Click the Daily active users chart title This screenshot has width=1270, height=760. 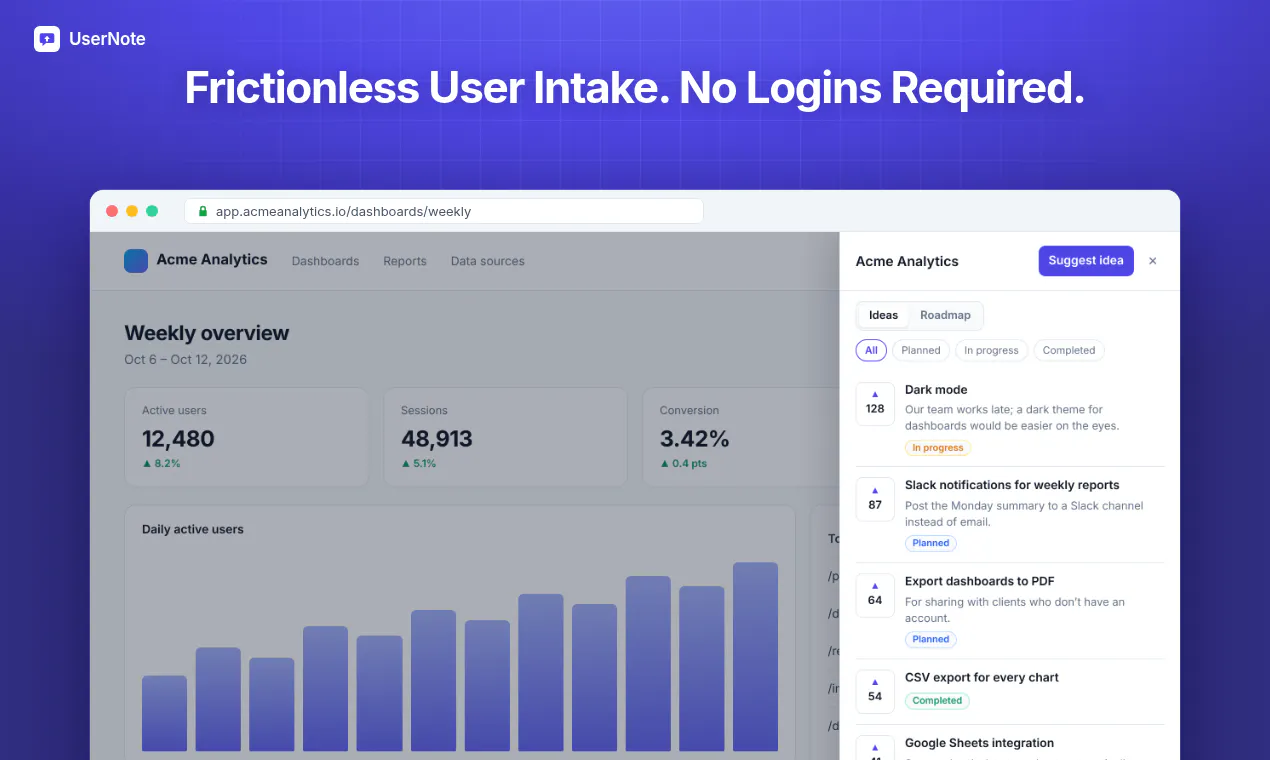pyautogui.click(x=193, y=529)
